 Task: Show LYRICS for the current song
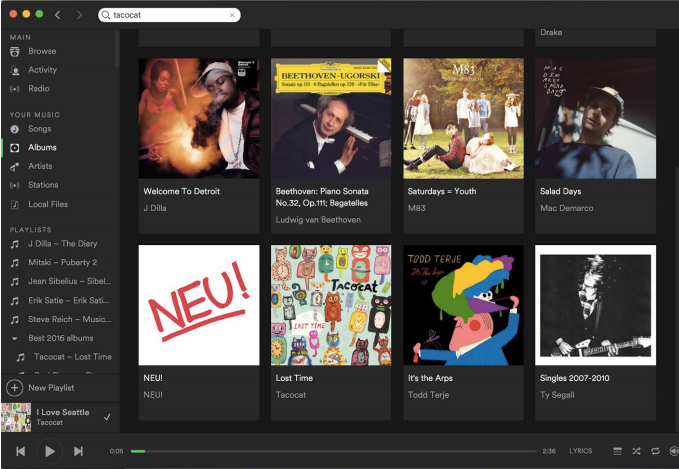[x=580, y=451]
